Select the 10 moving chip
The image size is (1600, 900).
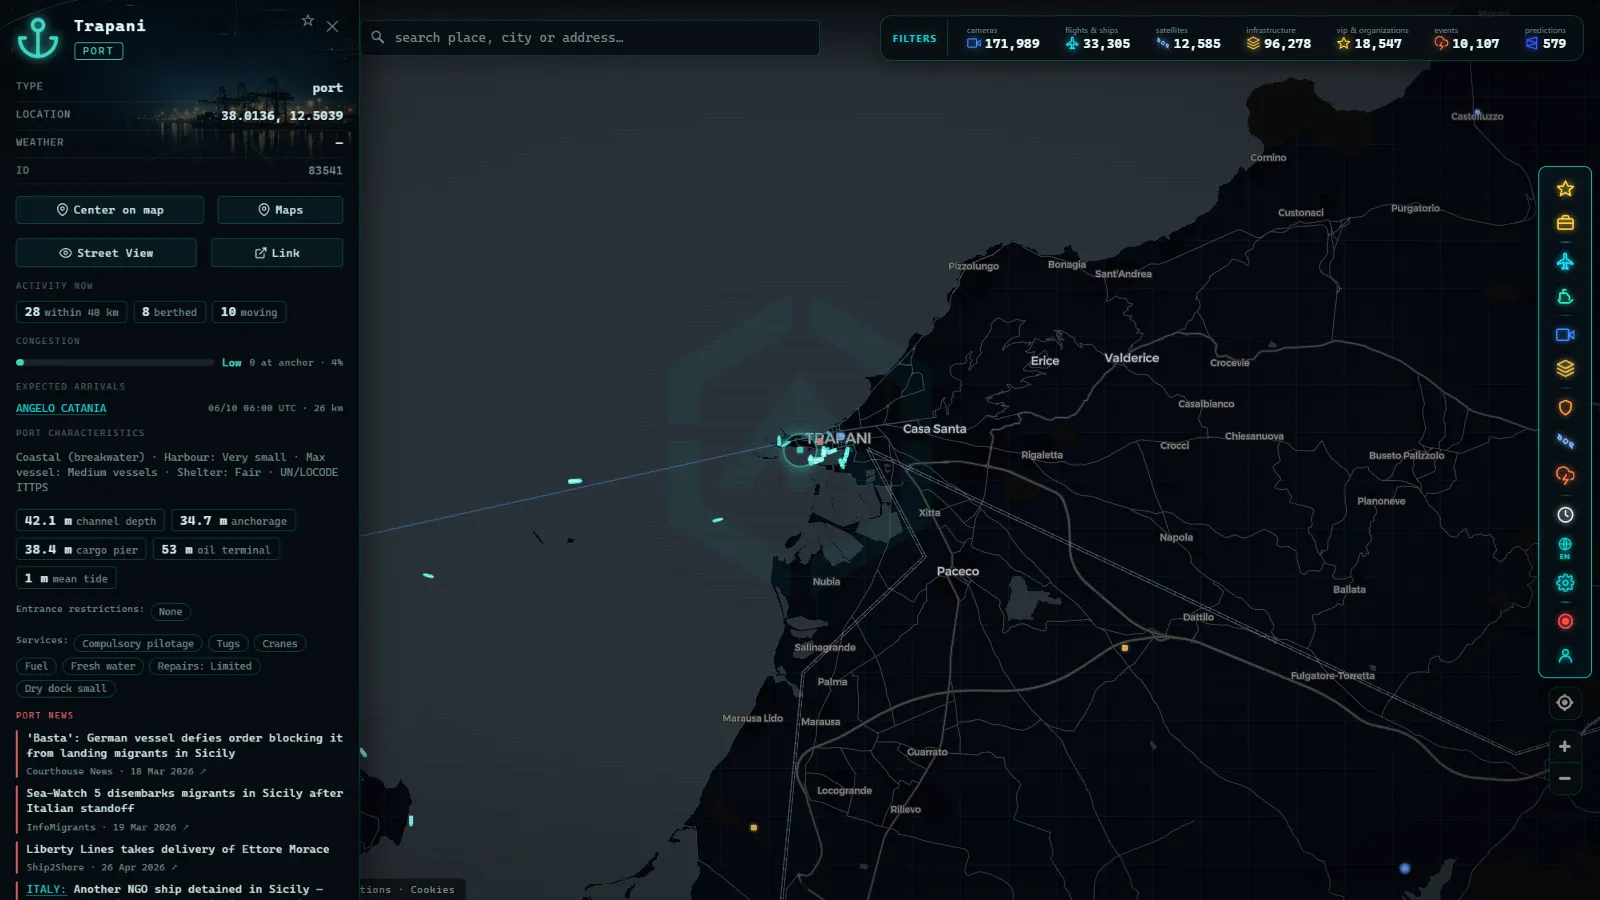click(x=249, y=312)
